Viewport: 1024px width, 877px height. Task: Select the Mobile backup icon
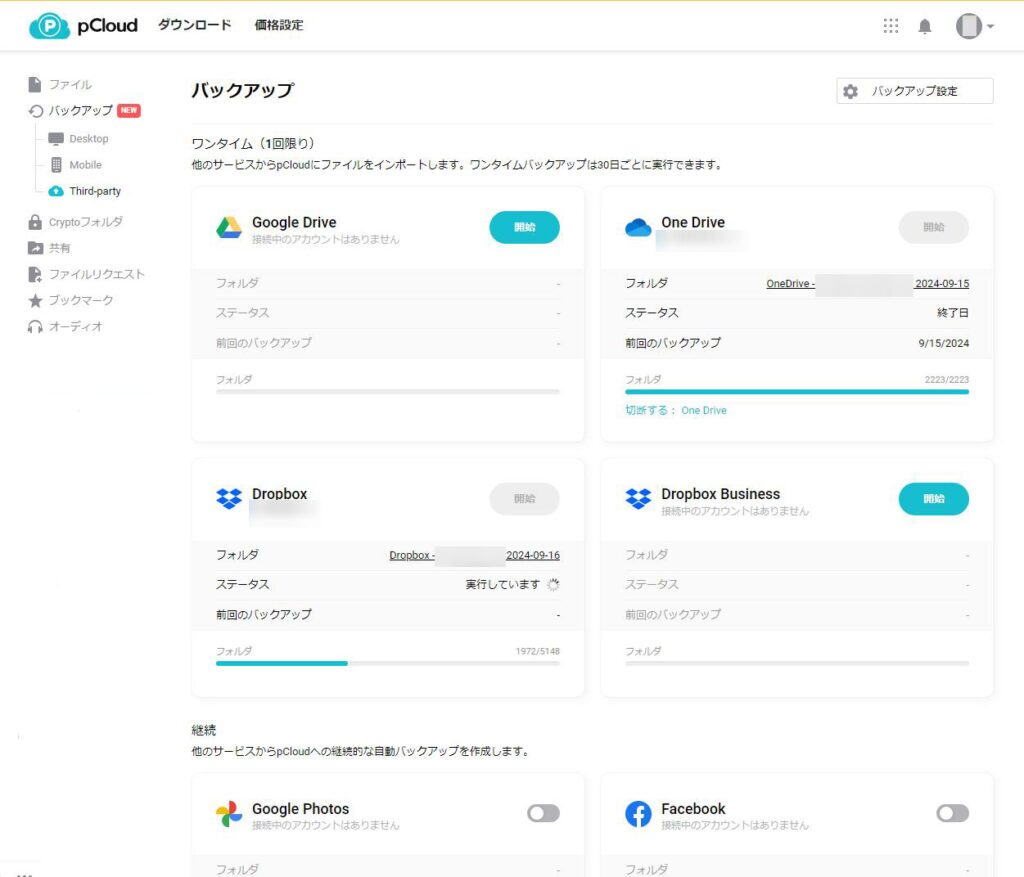[56, 165]
